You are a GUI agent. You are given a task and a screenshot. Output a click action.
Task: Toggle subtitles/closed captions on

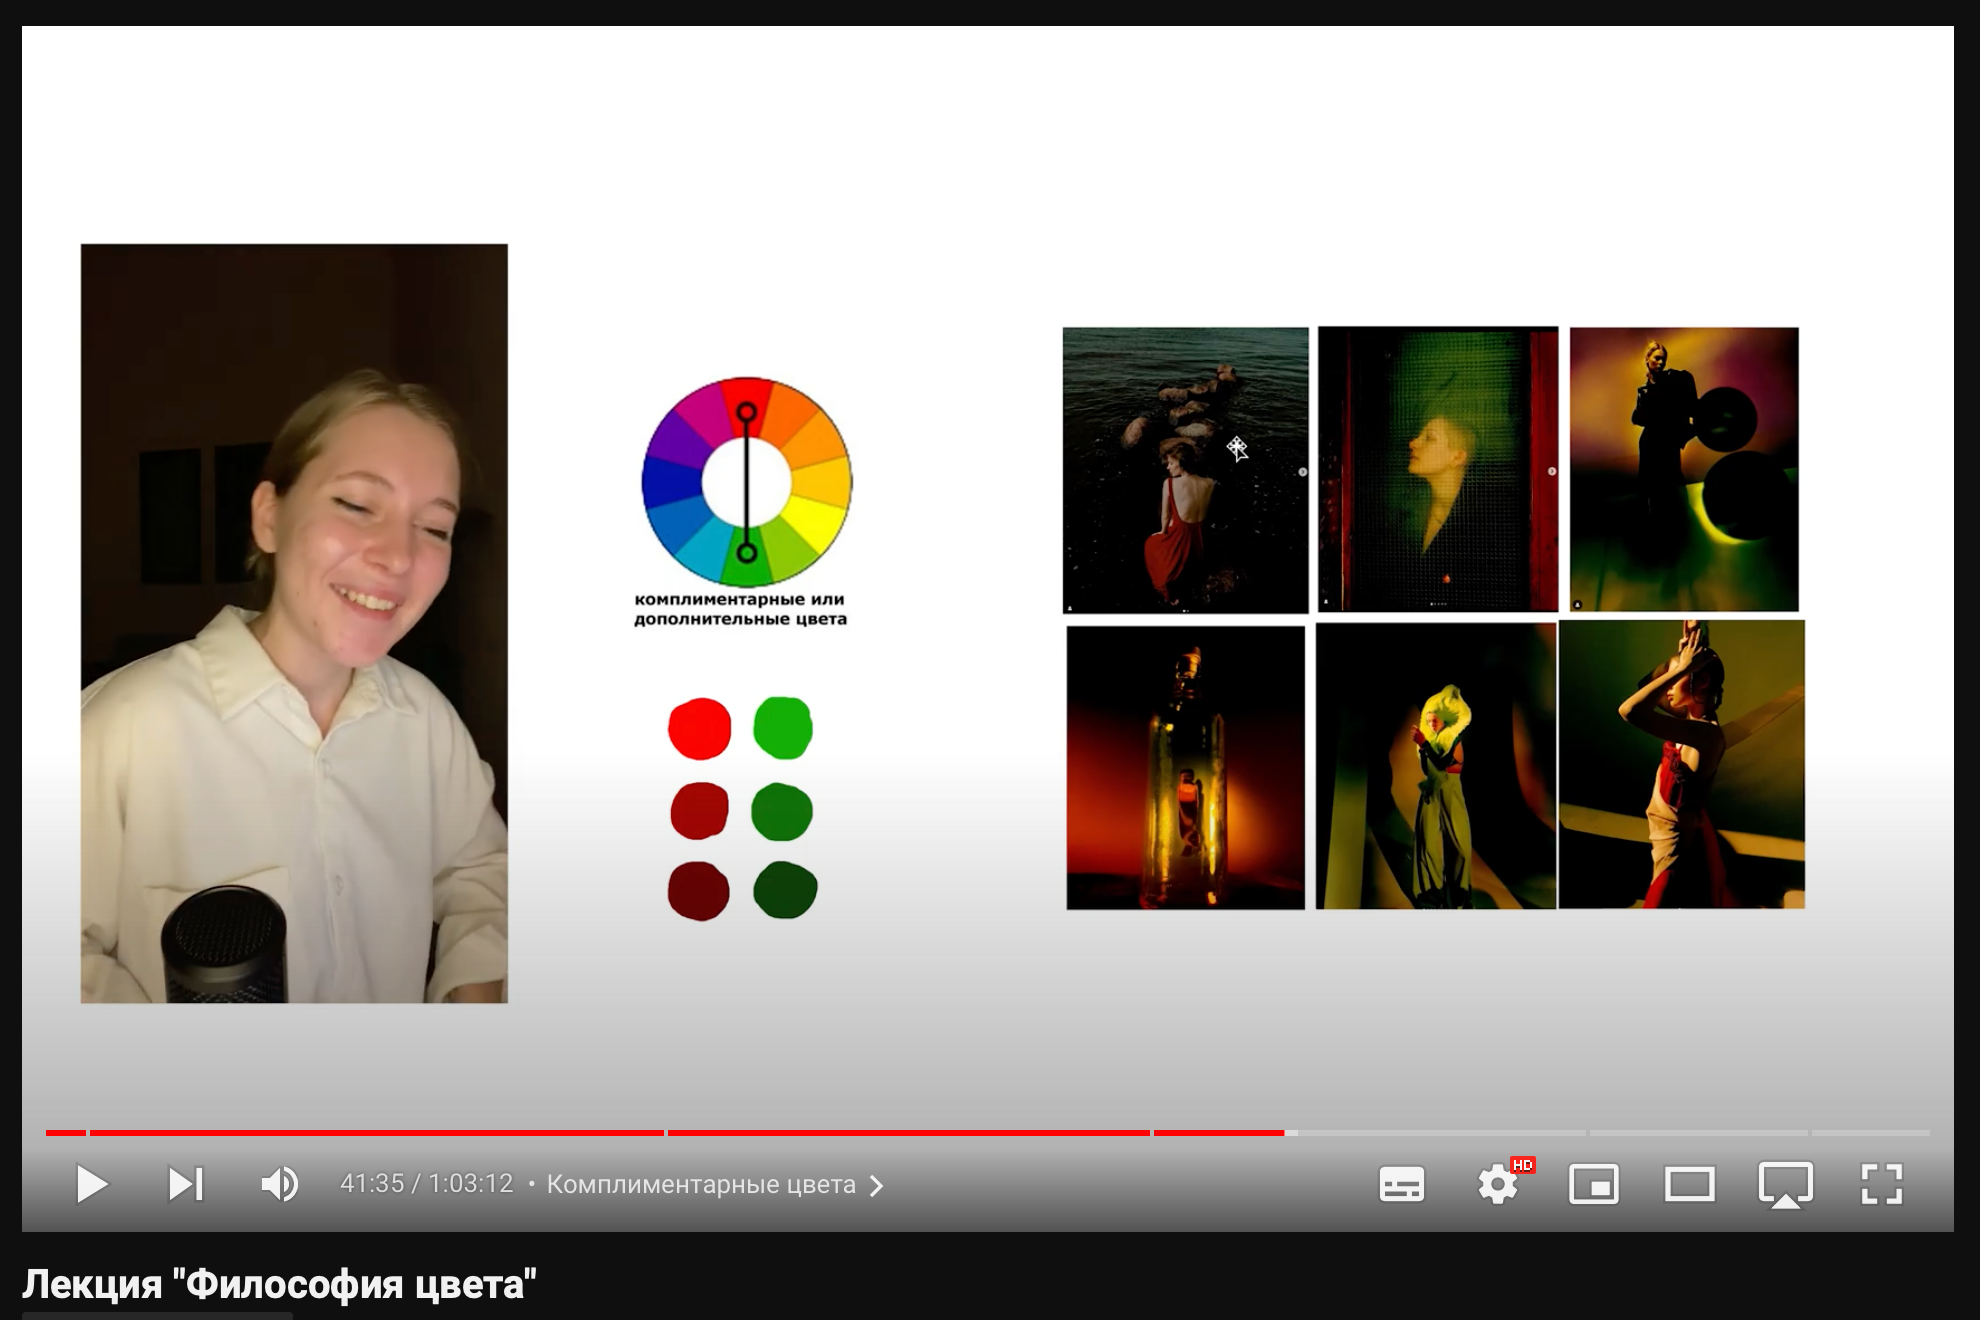pyautogui.click(x=1401, y=1184)
